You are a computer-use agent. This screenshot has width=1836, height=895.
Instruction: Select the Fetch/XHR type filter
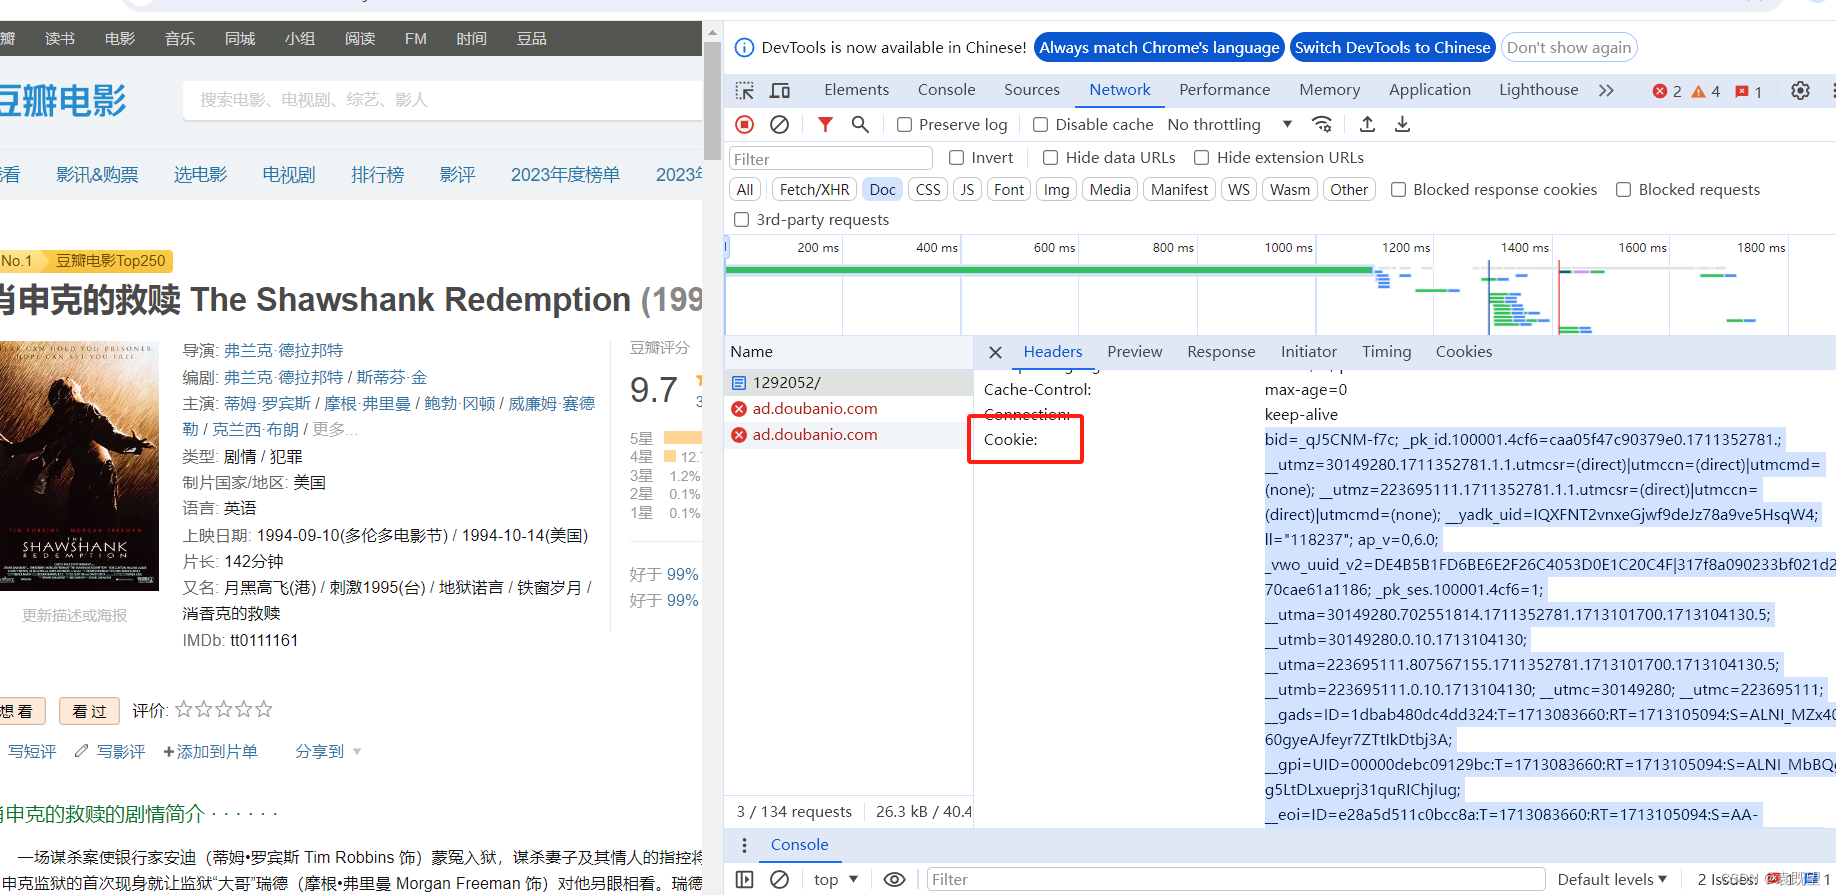click(x=814, y=189)
